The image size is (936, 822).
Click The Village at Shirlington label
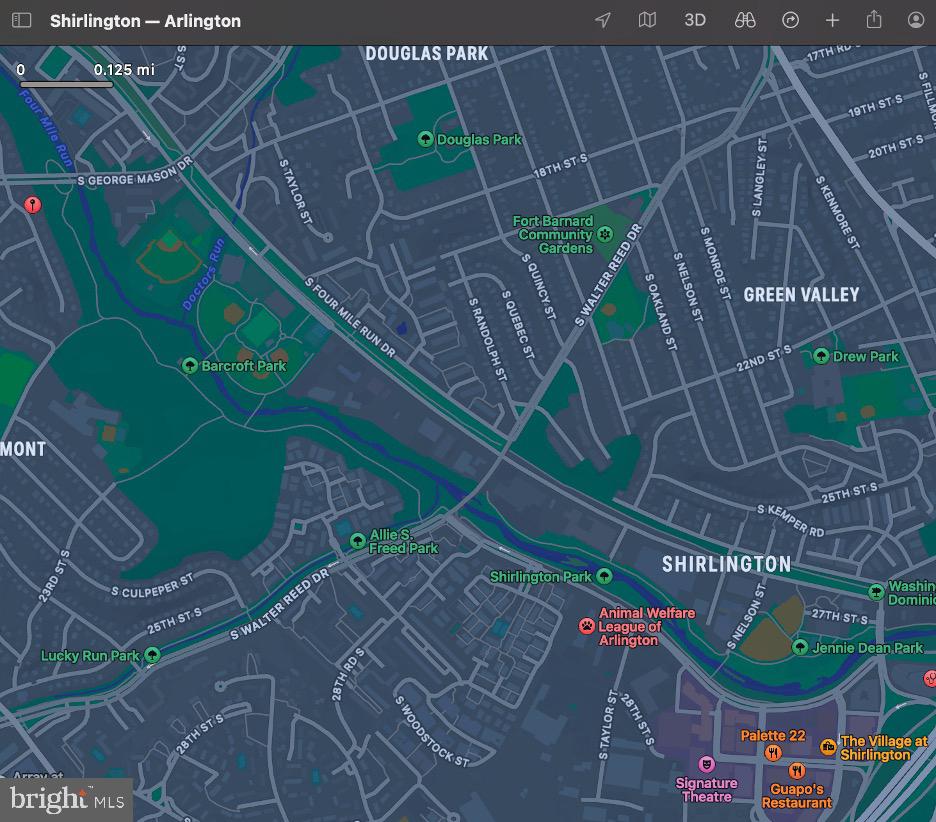click(876, 748)
